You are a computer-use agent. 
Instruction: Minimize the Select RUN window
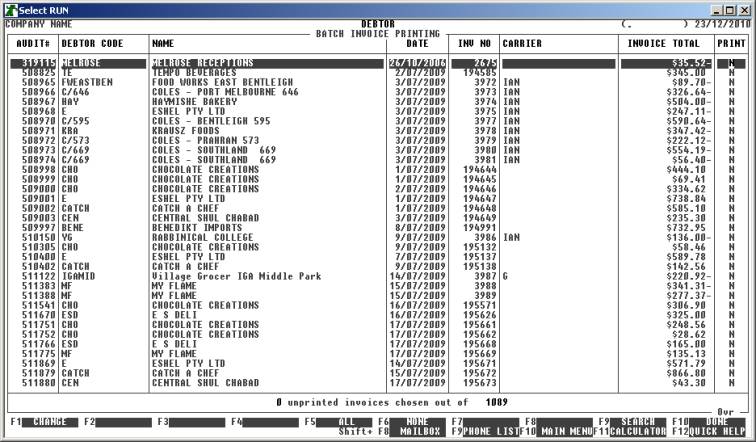click(x=717, y=10)
